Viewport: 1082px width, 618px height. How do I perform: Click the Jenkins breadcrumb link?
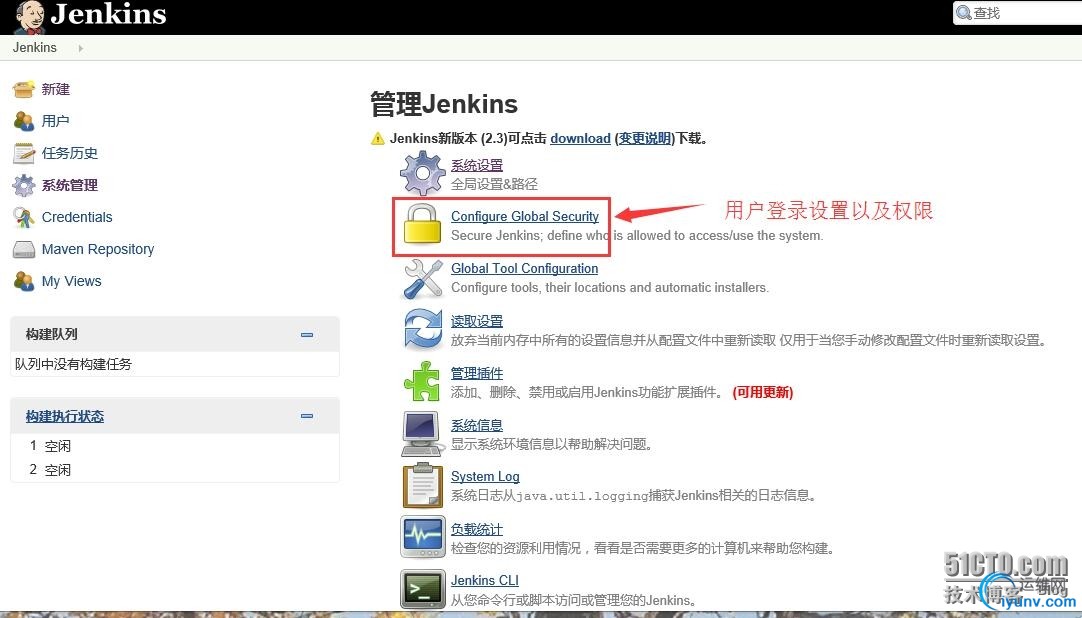coord(35,48)
